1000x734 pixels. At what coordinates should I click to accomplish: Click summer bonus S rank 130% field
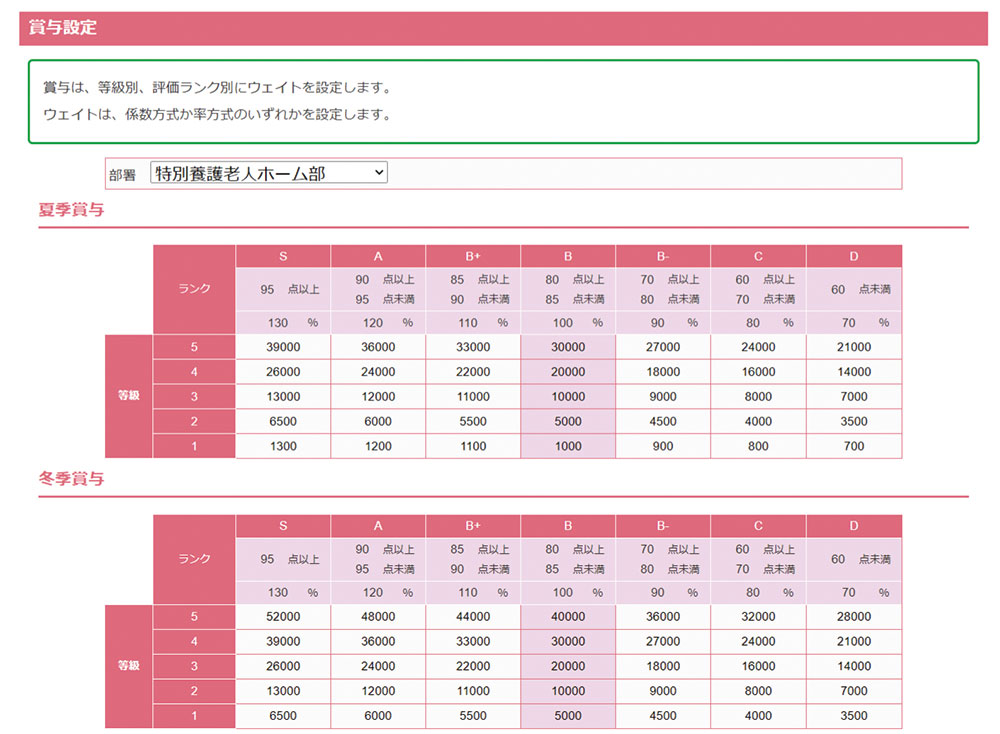pos(278,323)
